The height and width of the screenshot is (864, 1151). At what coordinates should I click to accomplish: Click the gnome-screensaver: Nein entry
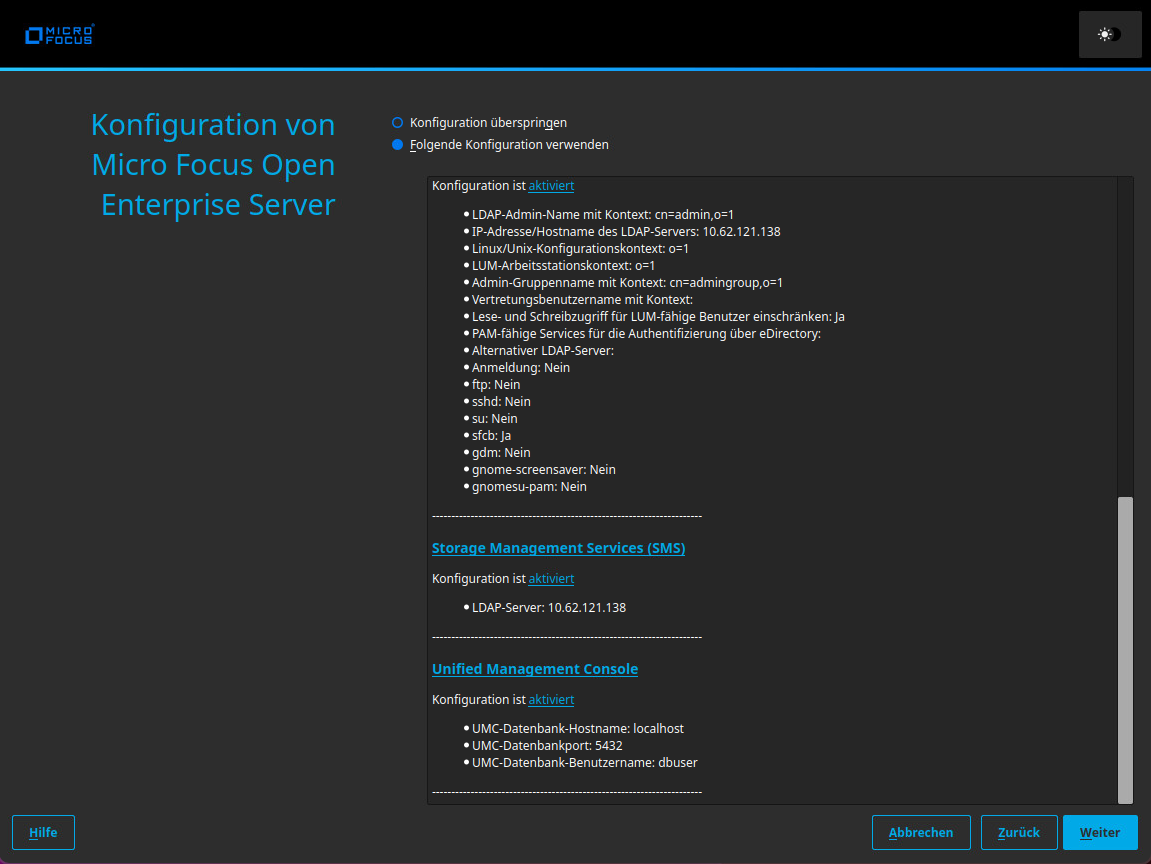tap(543, 469)
